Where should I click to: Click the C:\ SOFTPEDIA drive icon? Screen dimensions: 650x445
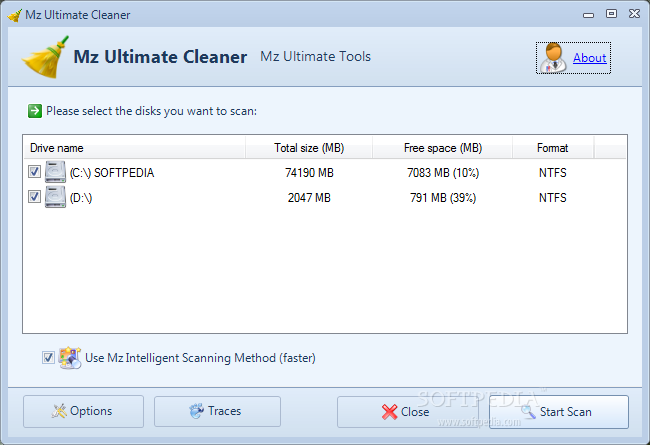click(55, 172)
